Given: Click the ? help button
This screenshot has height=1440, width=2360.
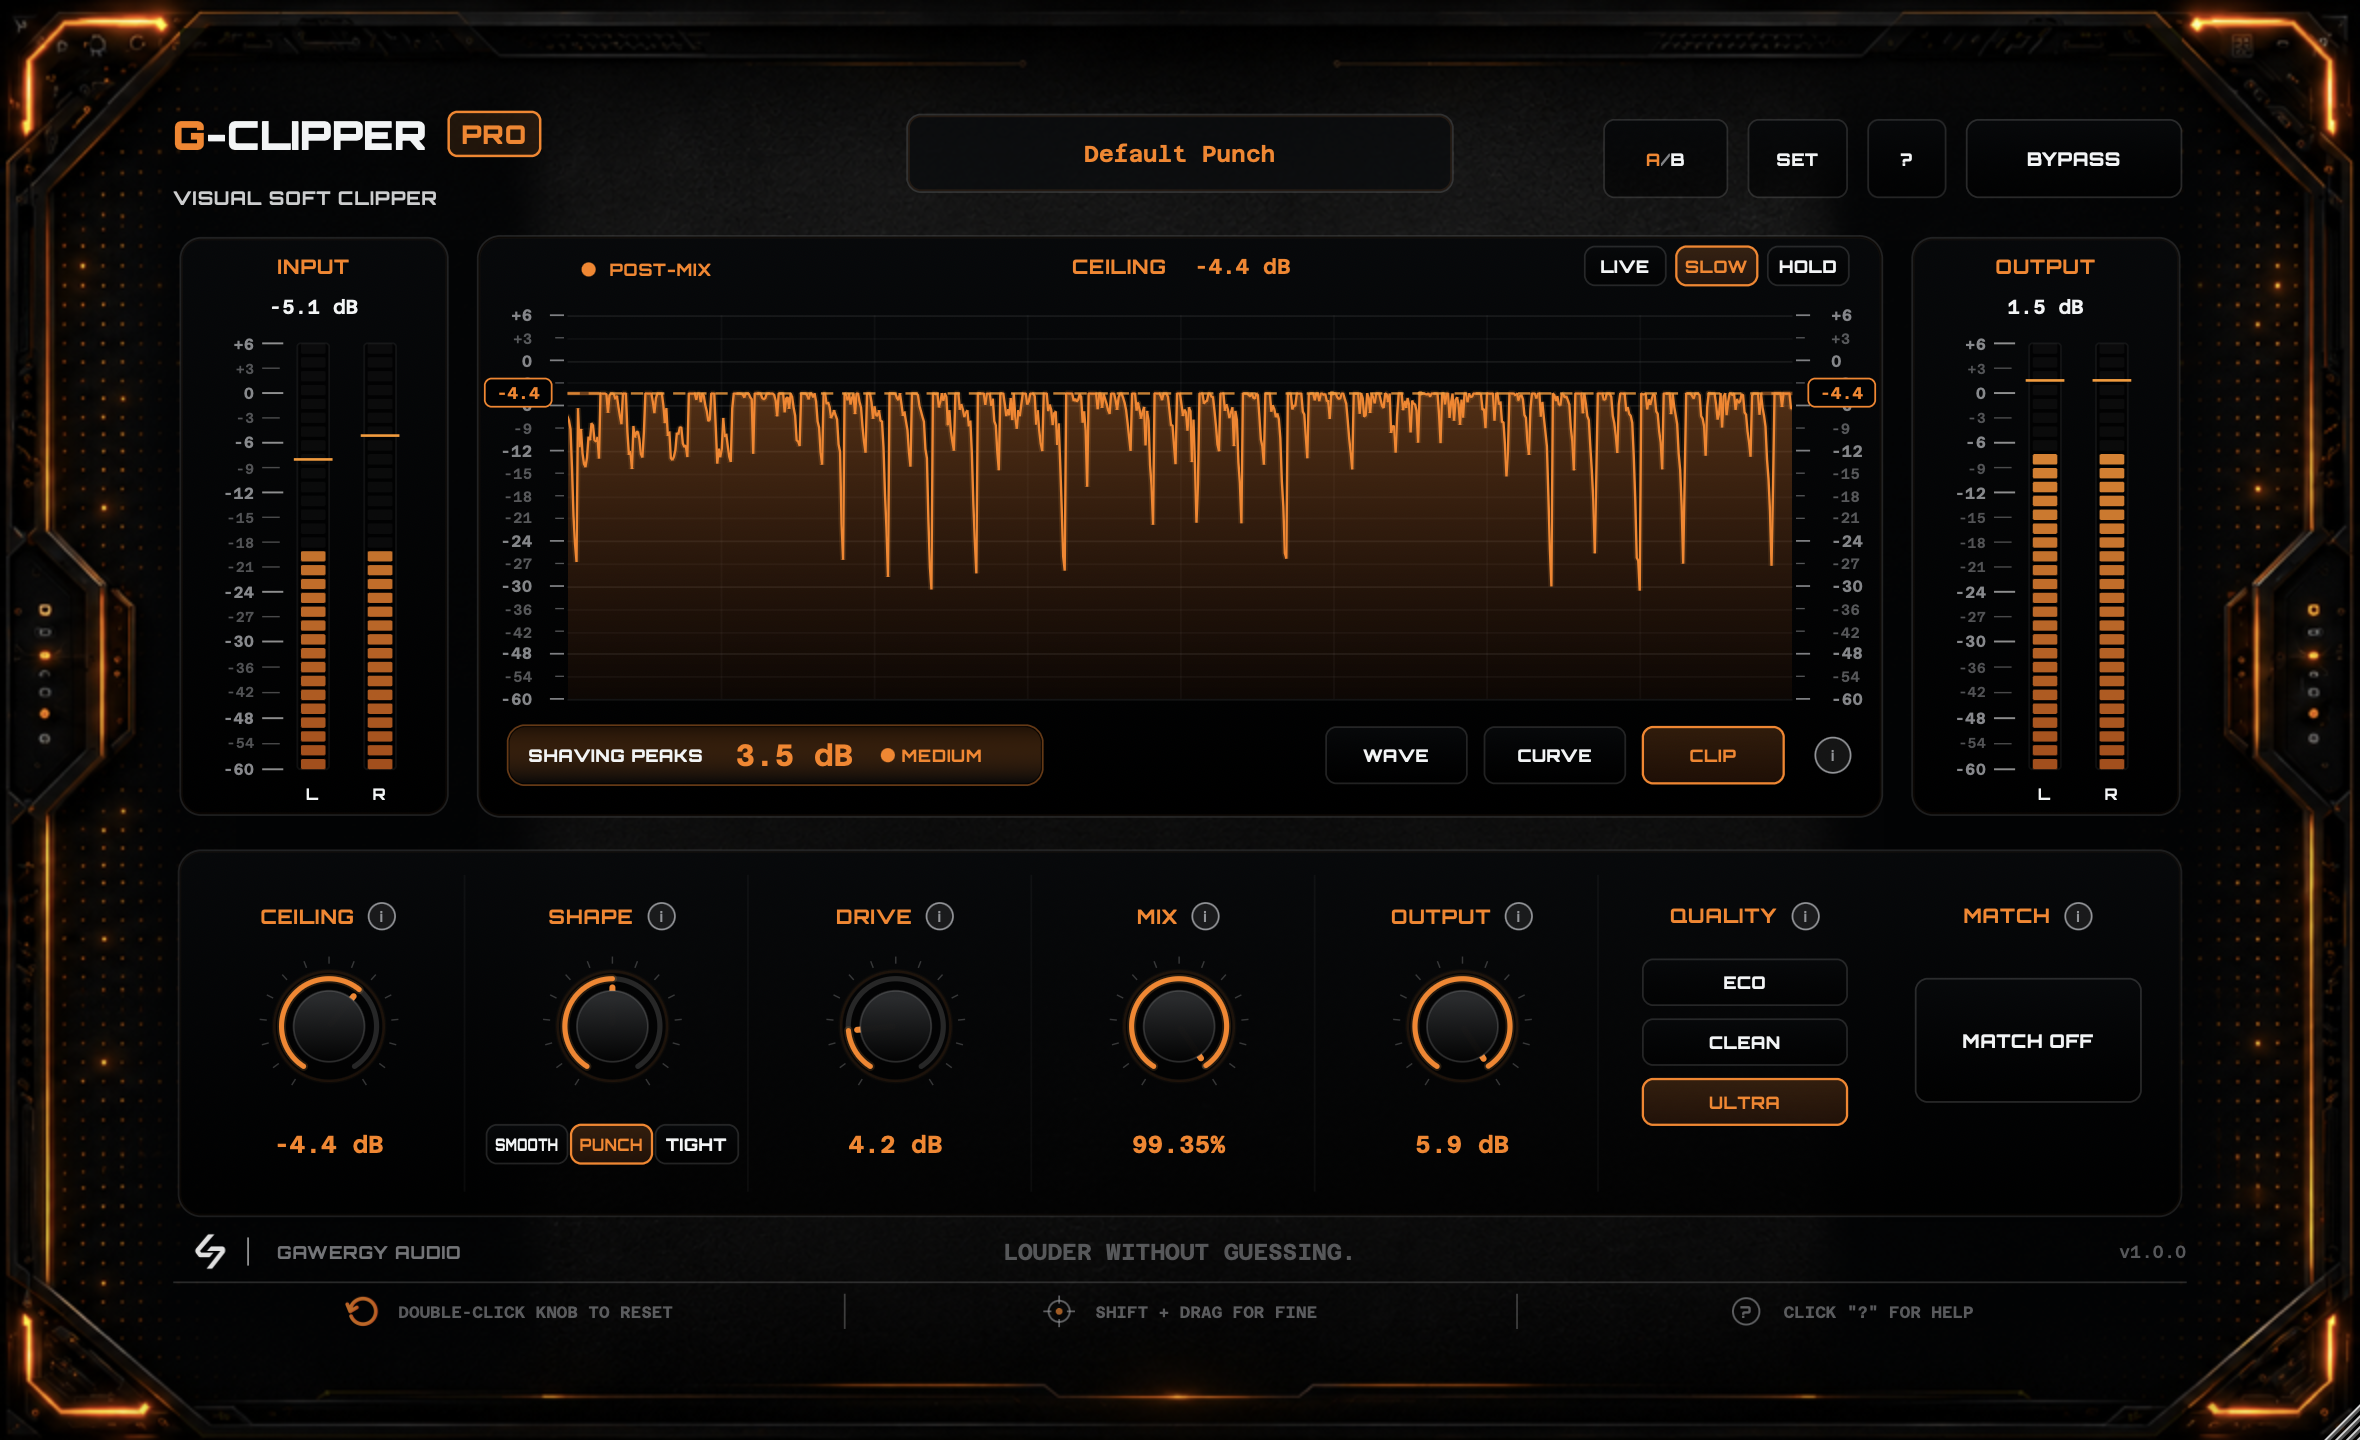Looking at the screenshot, I should point(1906,159).
